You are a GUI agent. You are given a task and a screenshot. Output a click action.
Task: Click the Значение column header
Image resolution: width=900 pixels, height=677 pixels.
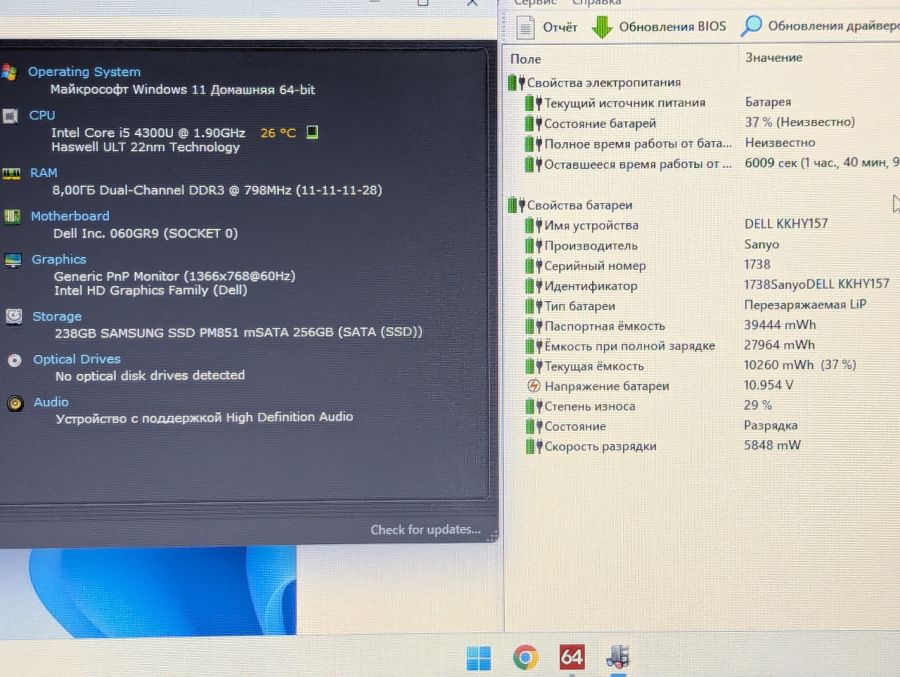click(774, 57)
